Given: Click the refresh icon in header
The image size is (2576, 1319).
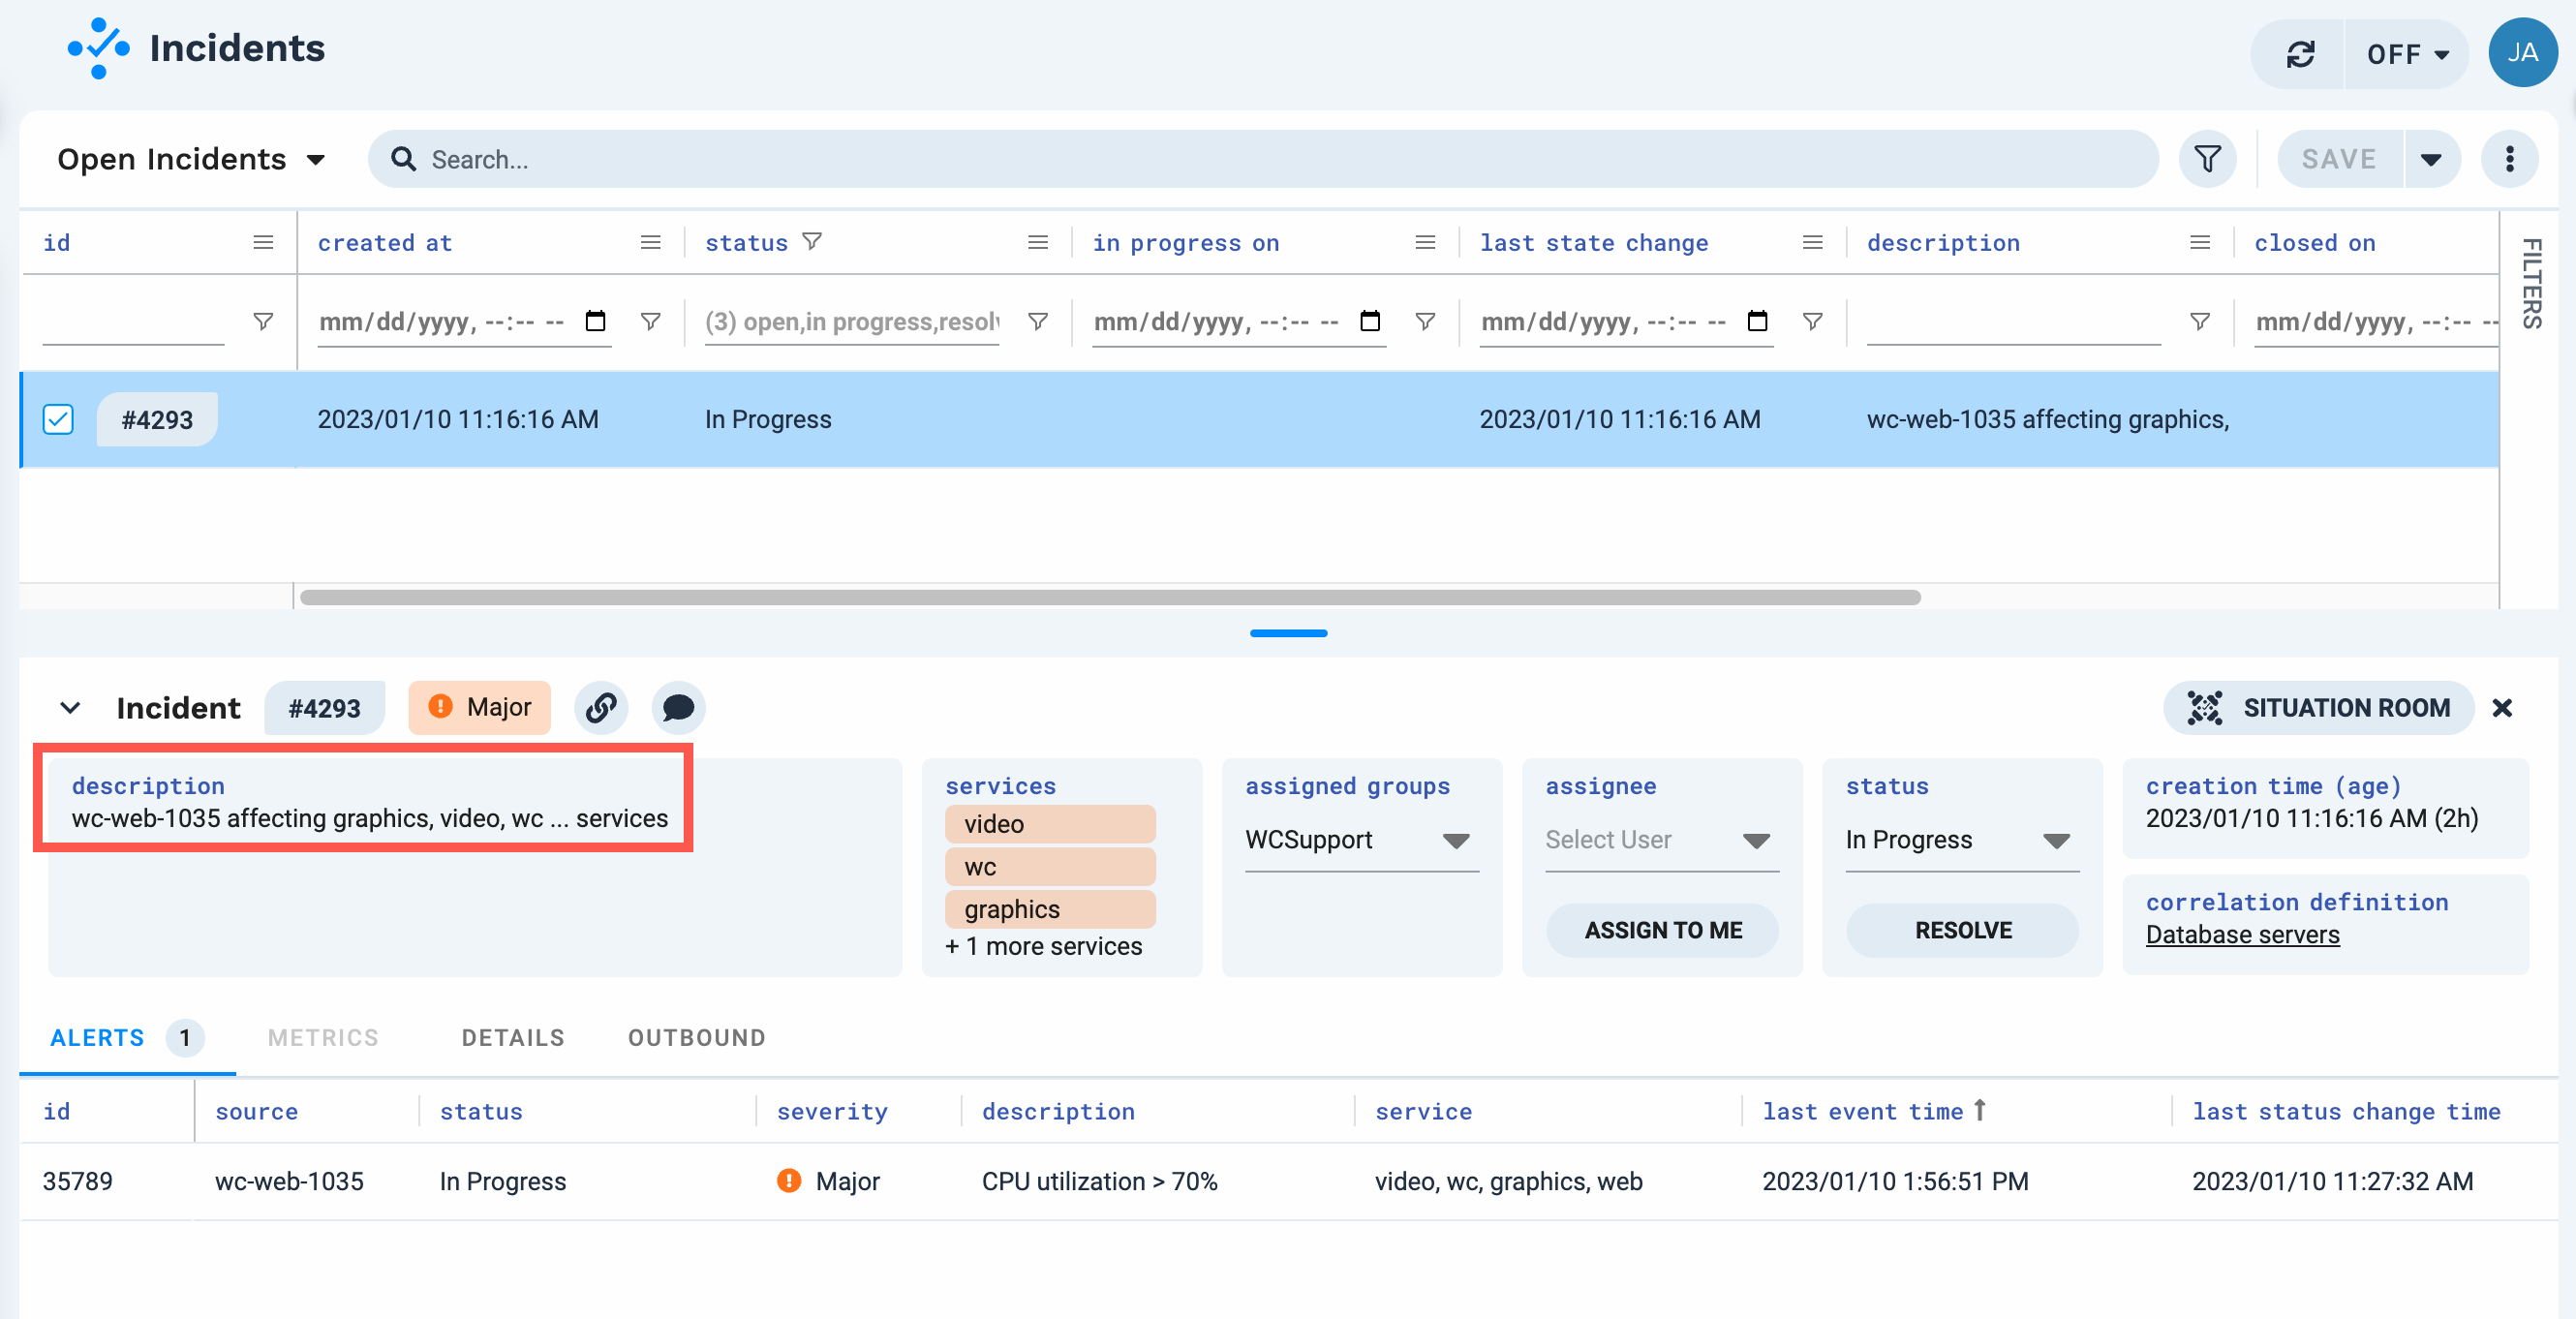Looking at the screenshot, I should coord(2299,54).
